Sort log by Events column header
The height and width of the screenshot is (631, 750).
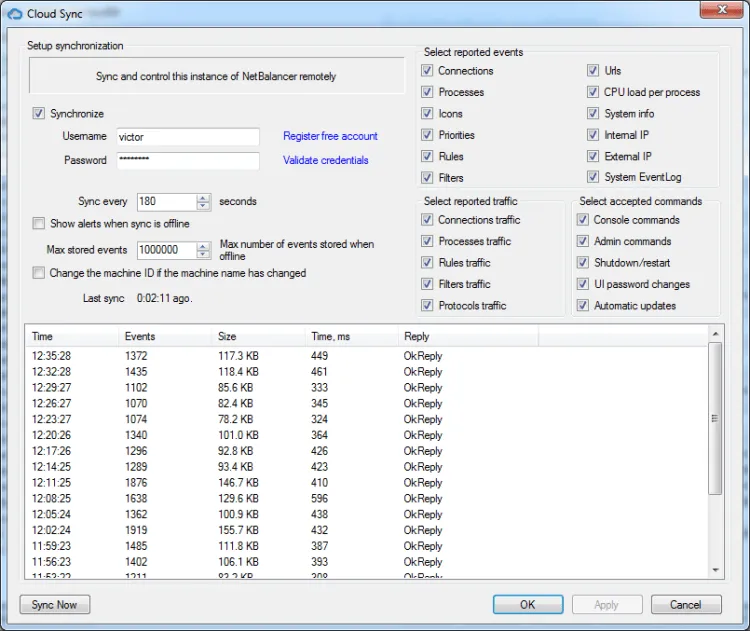click(x=165, y=336)
